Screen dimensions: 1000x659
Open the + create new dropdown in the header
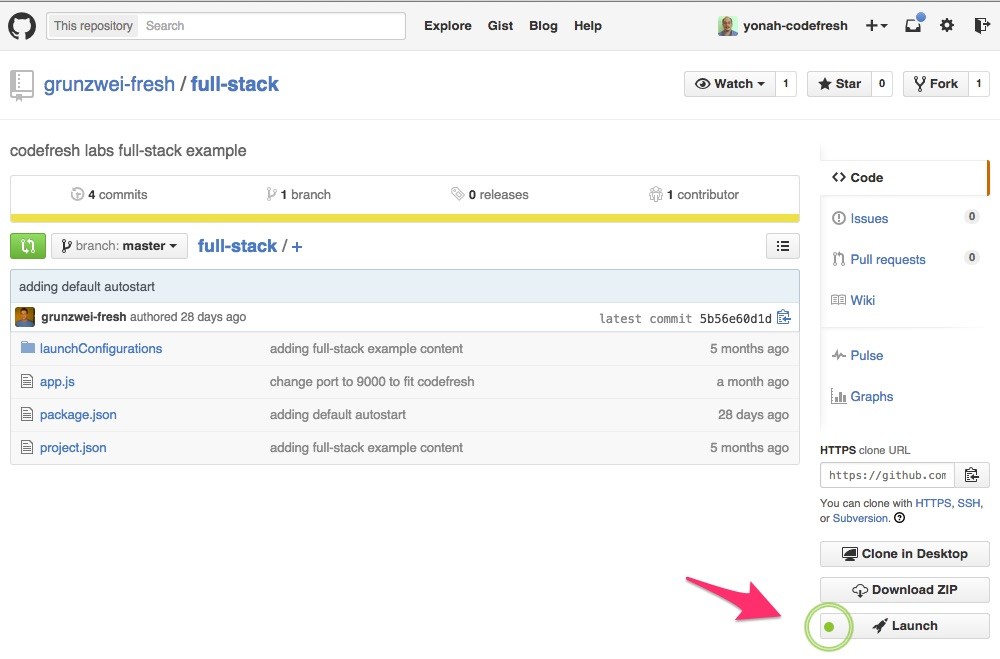point(877,25)
